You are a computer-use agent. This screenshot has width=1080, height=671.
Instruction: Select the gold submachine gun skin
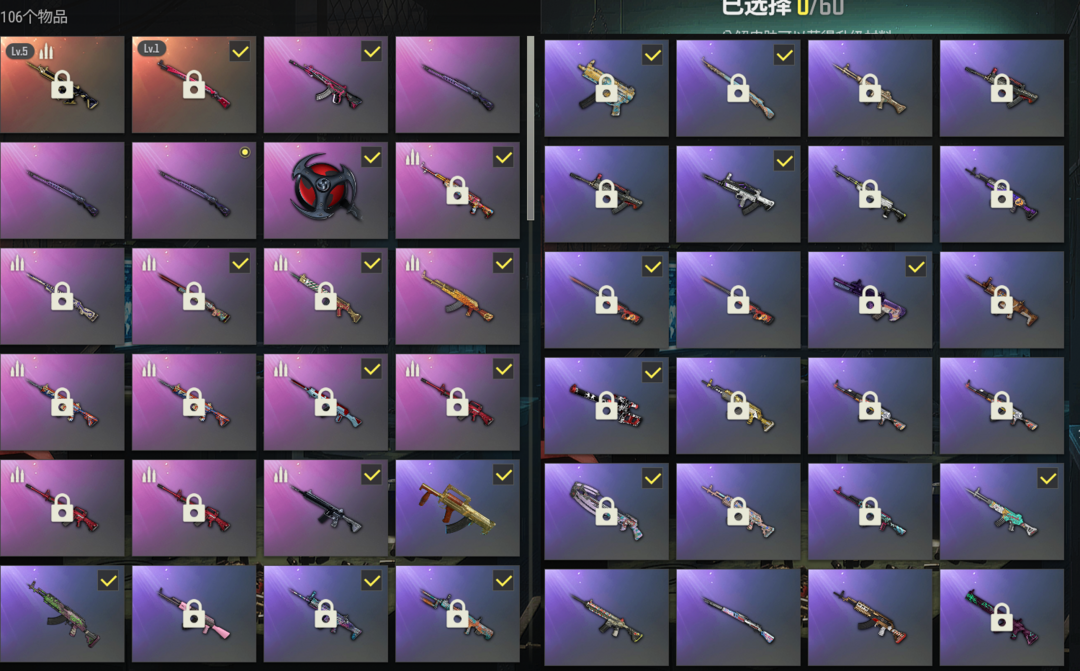coord(606,88)
